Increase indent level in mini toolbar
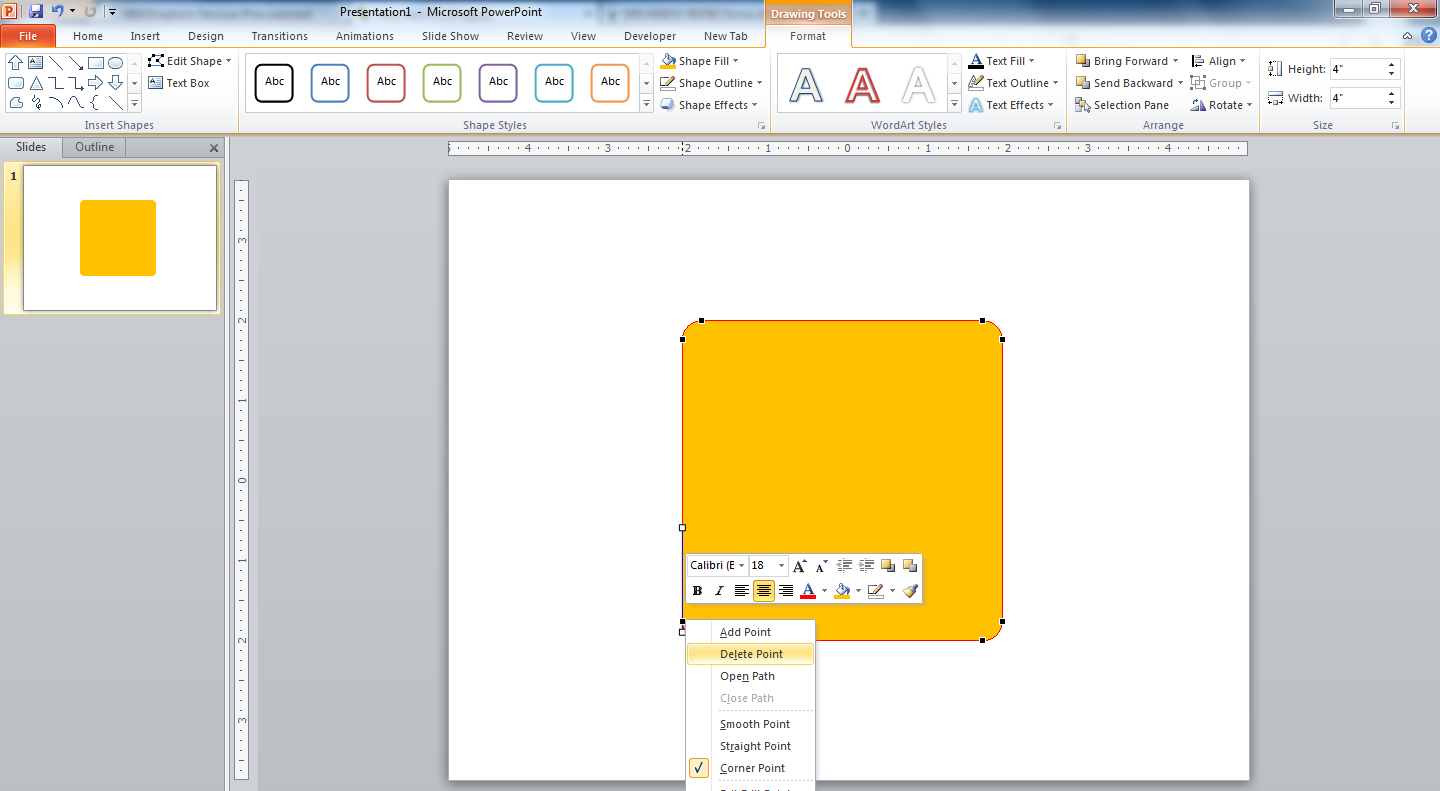 (x=866, y=566)
